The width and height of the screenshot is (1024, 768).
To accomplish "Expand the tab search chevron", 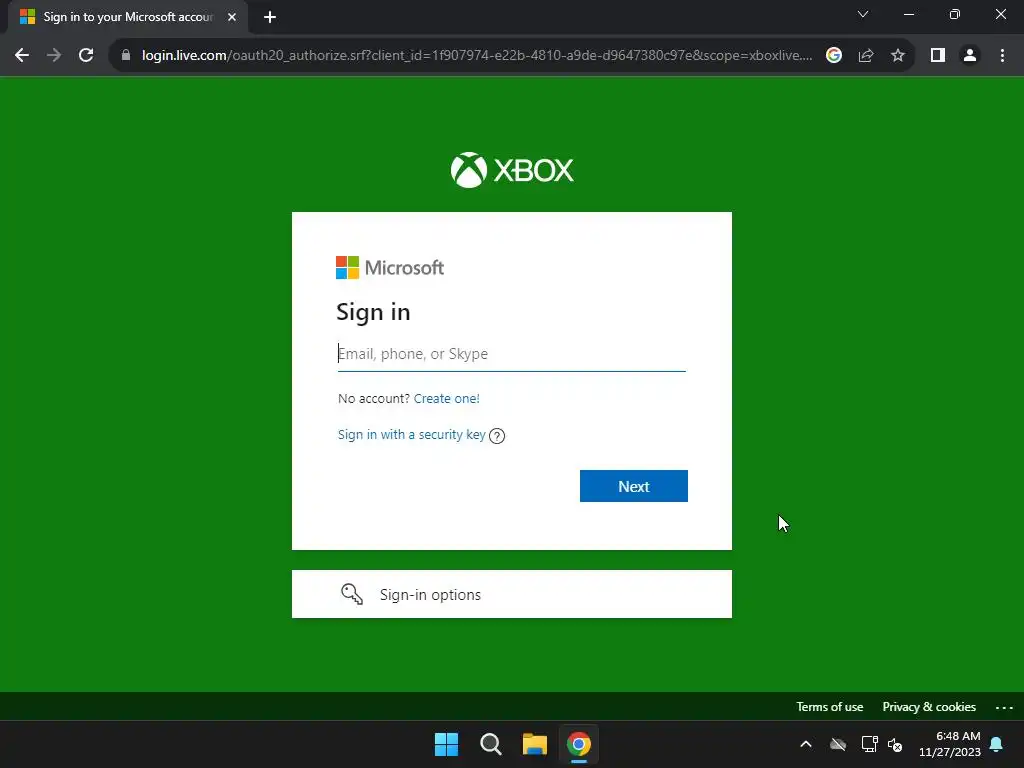I will [x=863, y=14].
